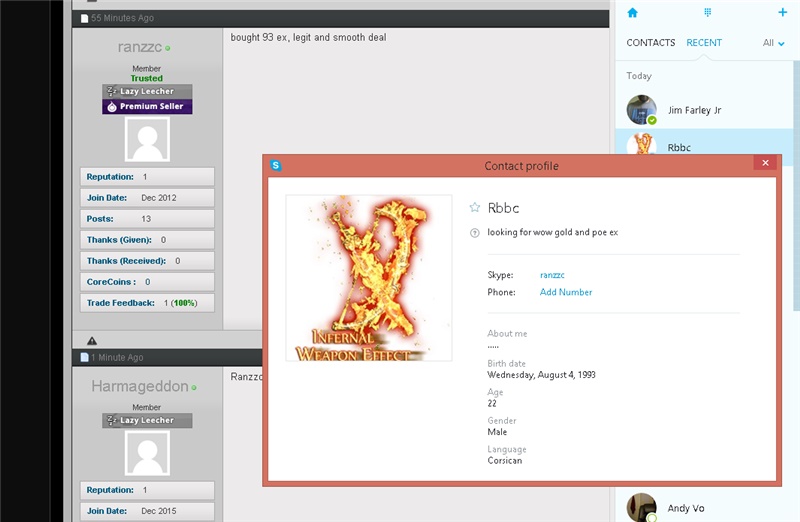Click Harmageddon's Lazy Leecher badge
Image resolution: width=800 pixels, height=522 pixels.
click(147, 420)
